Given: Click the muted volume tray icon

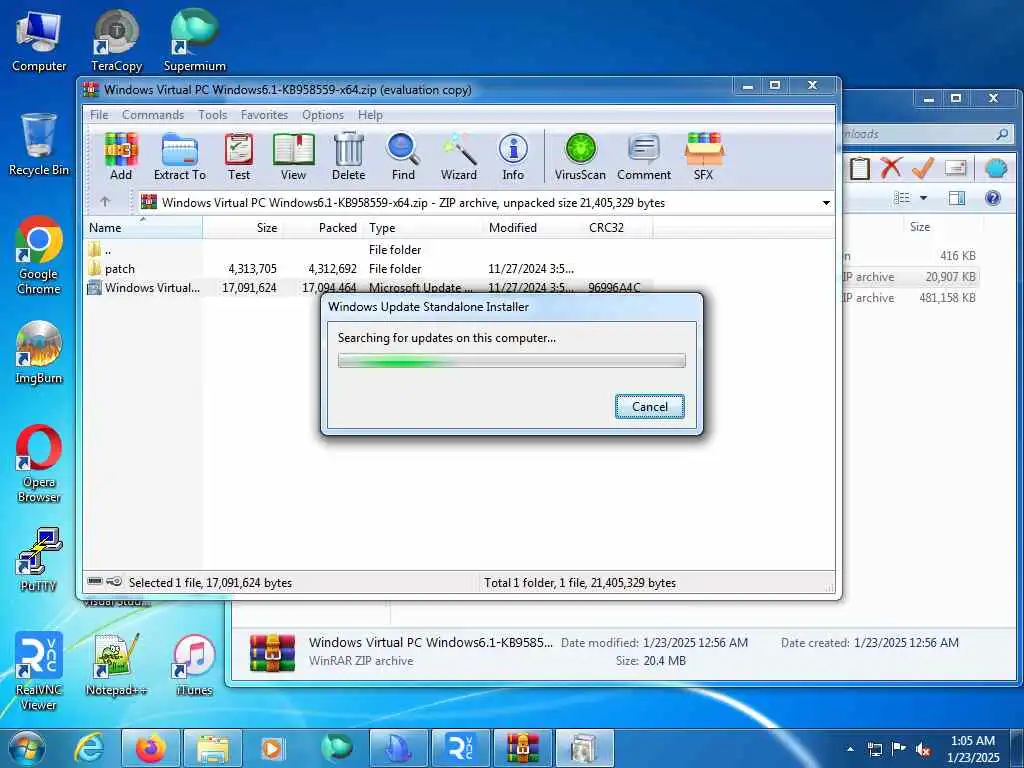Looking at the screenshot, I should [x=923, y=749].
